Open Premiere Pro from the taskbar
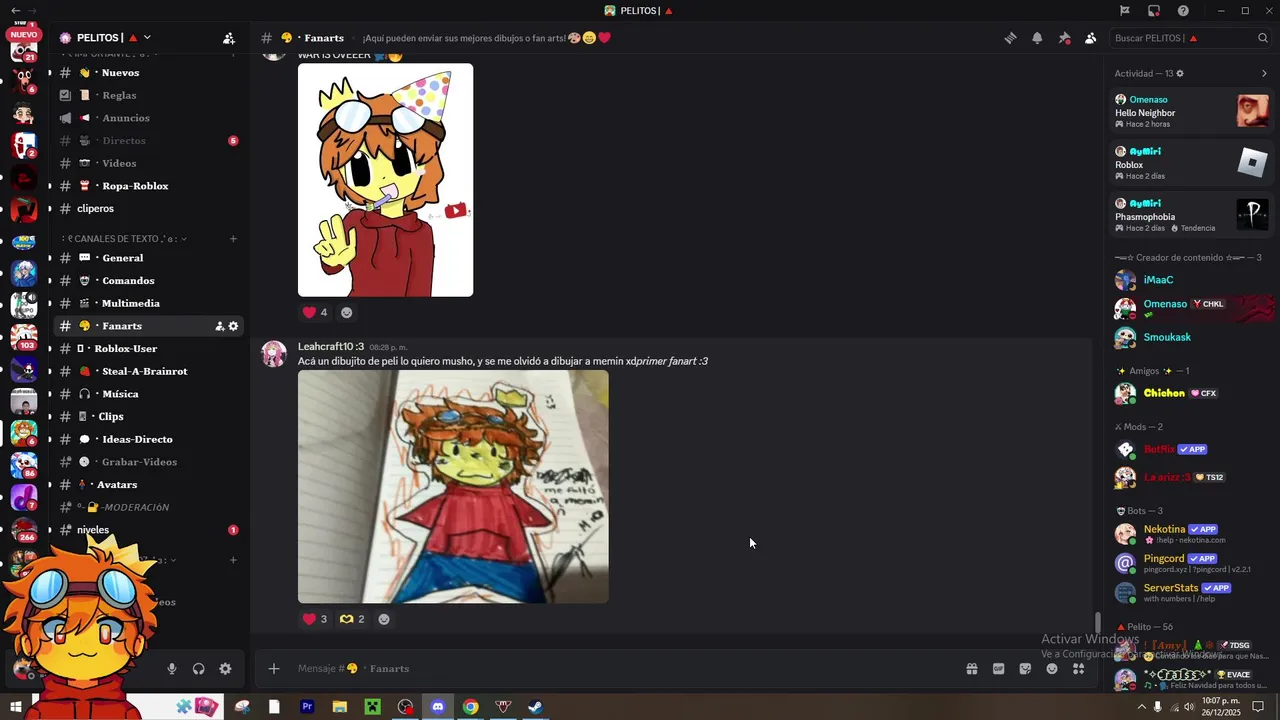 [307, 707]
